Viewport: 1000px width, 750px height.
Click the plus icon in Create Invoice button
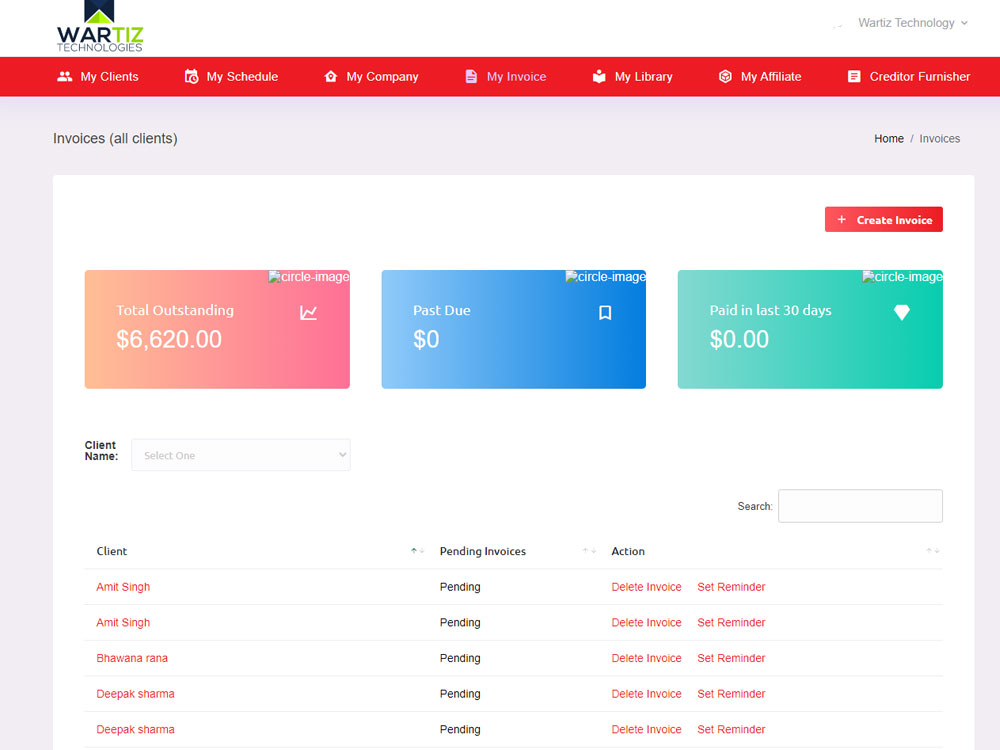click(x=842, y=219)
